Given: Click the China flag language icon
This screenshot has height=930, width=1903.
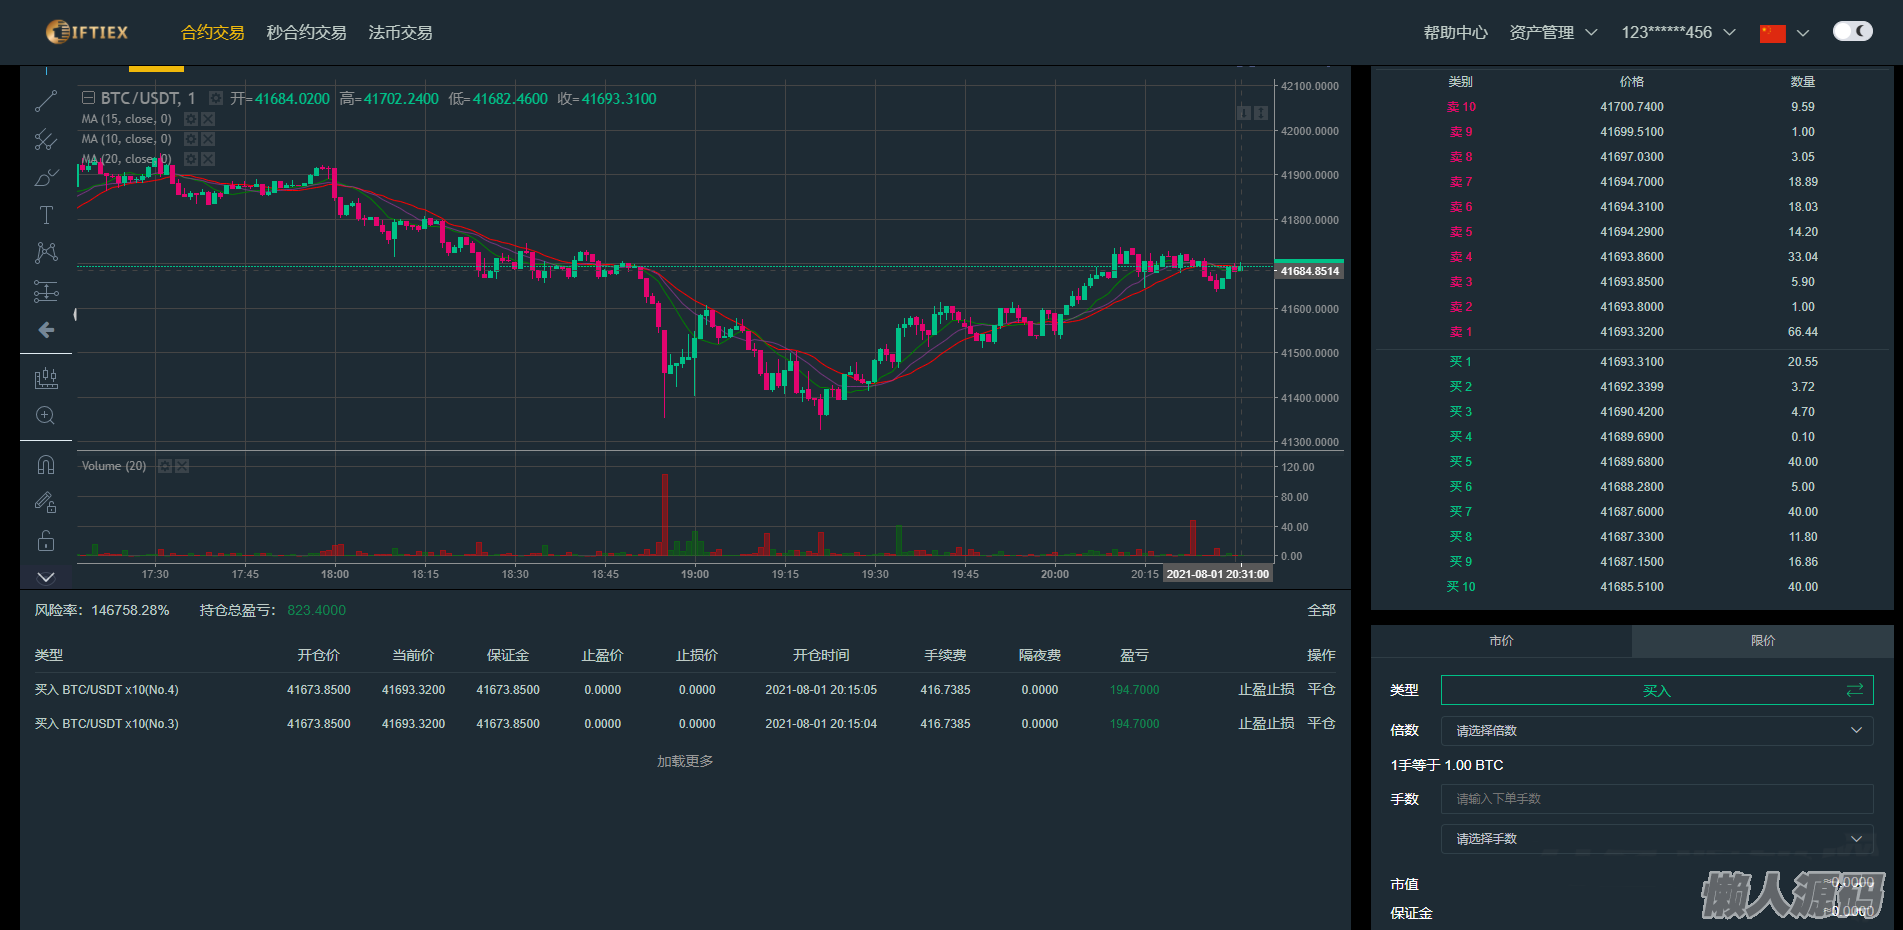Looking at the screenshot, I should coord(1772,33).
